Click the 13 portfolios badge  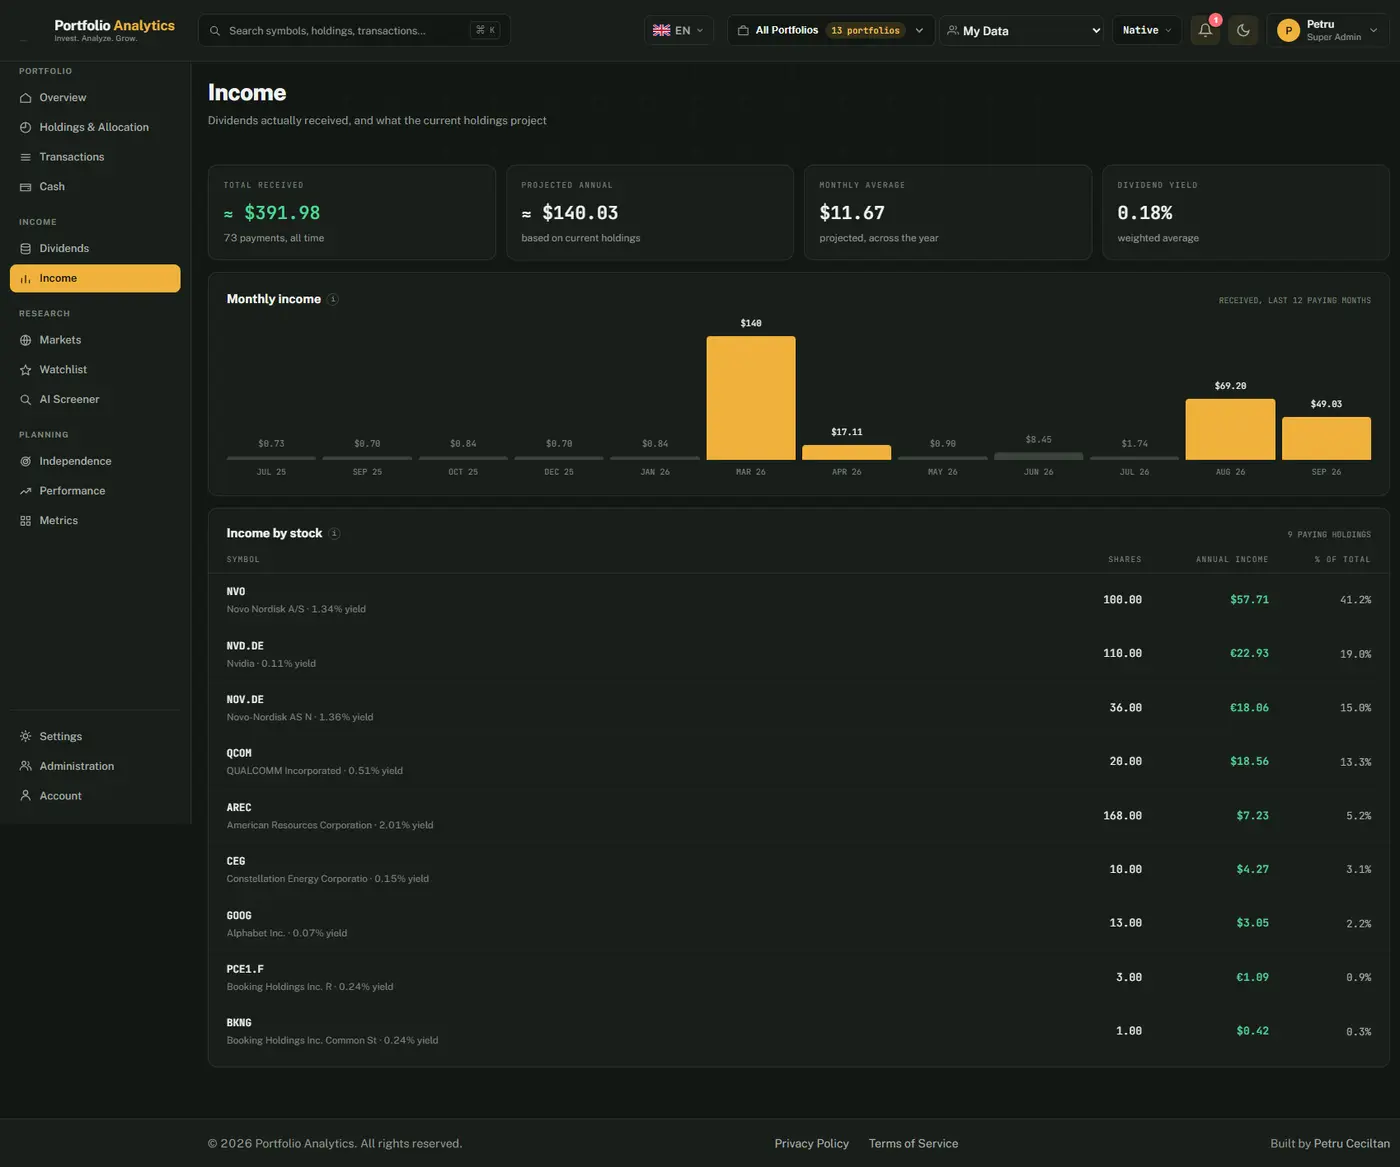(x=865, y=31)
